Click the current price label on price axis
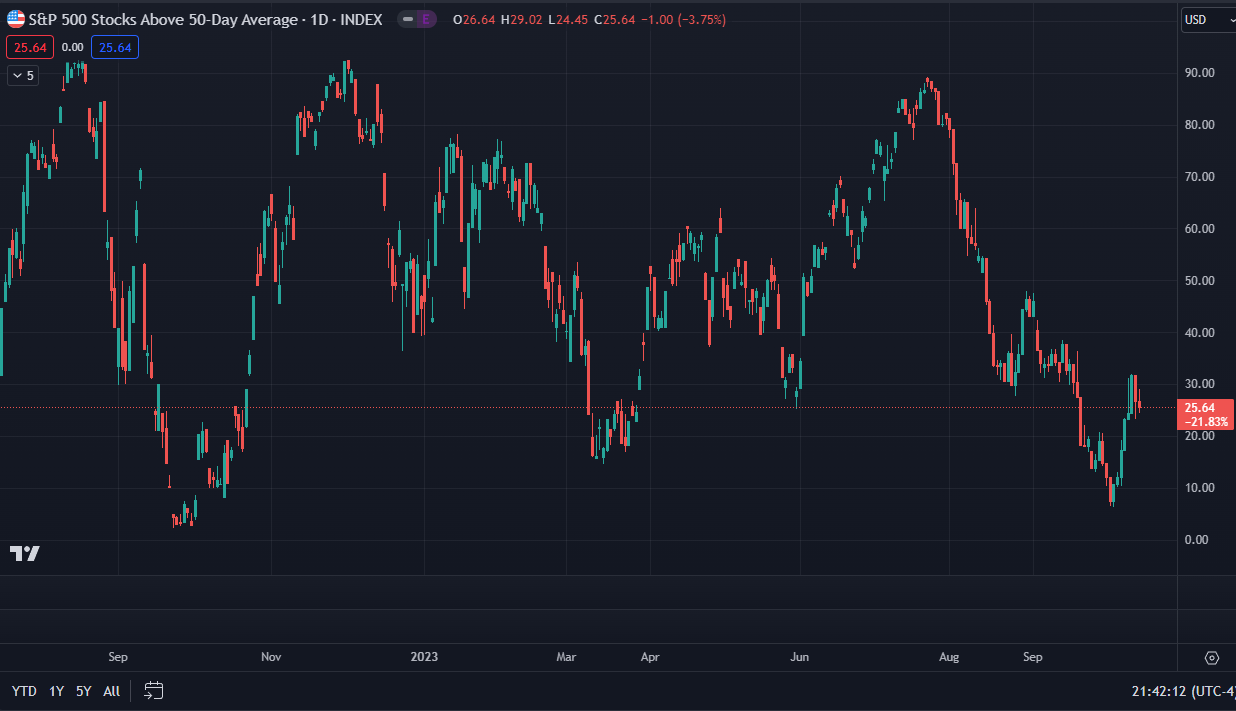1236x711 pixels. pyautogui.click(x=1207, y=414)
